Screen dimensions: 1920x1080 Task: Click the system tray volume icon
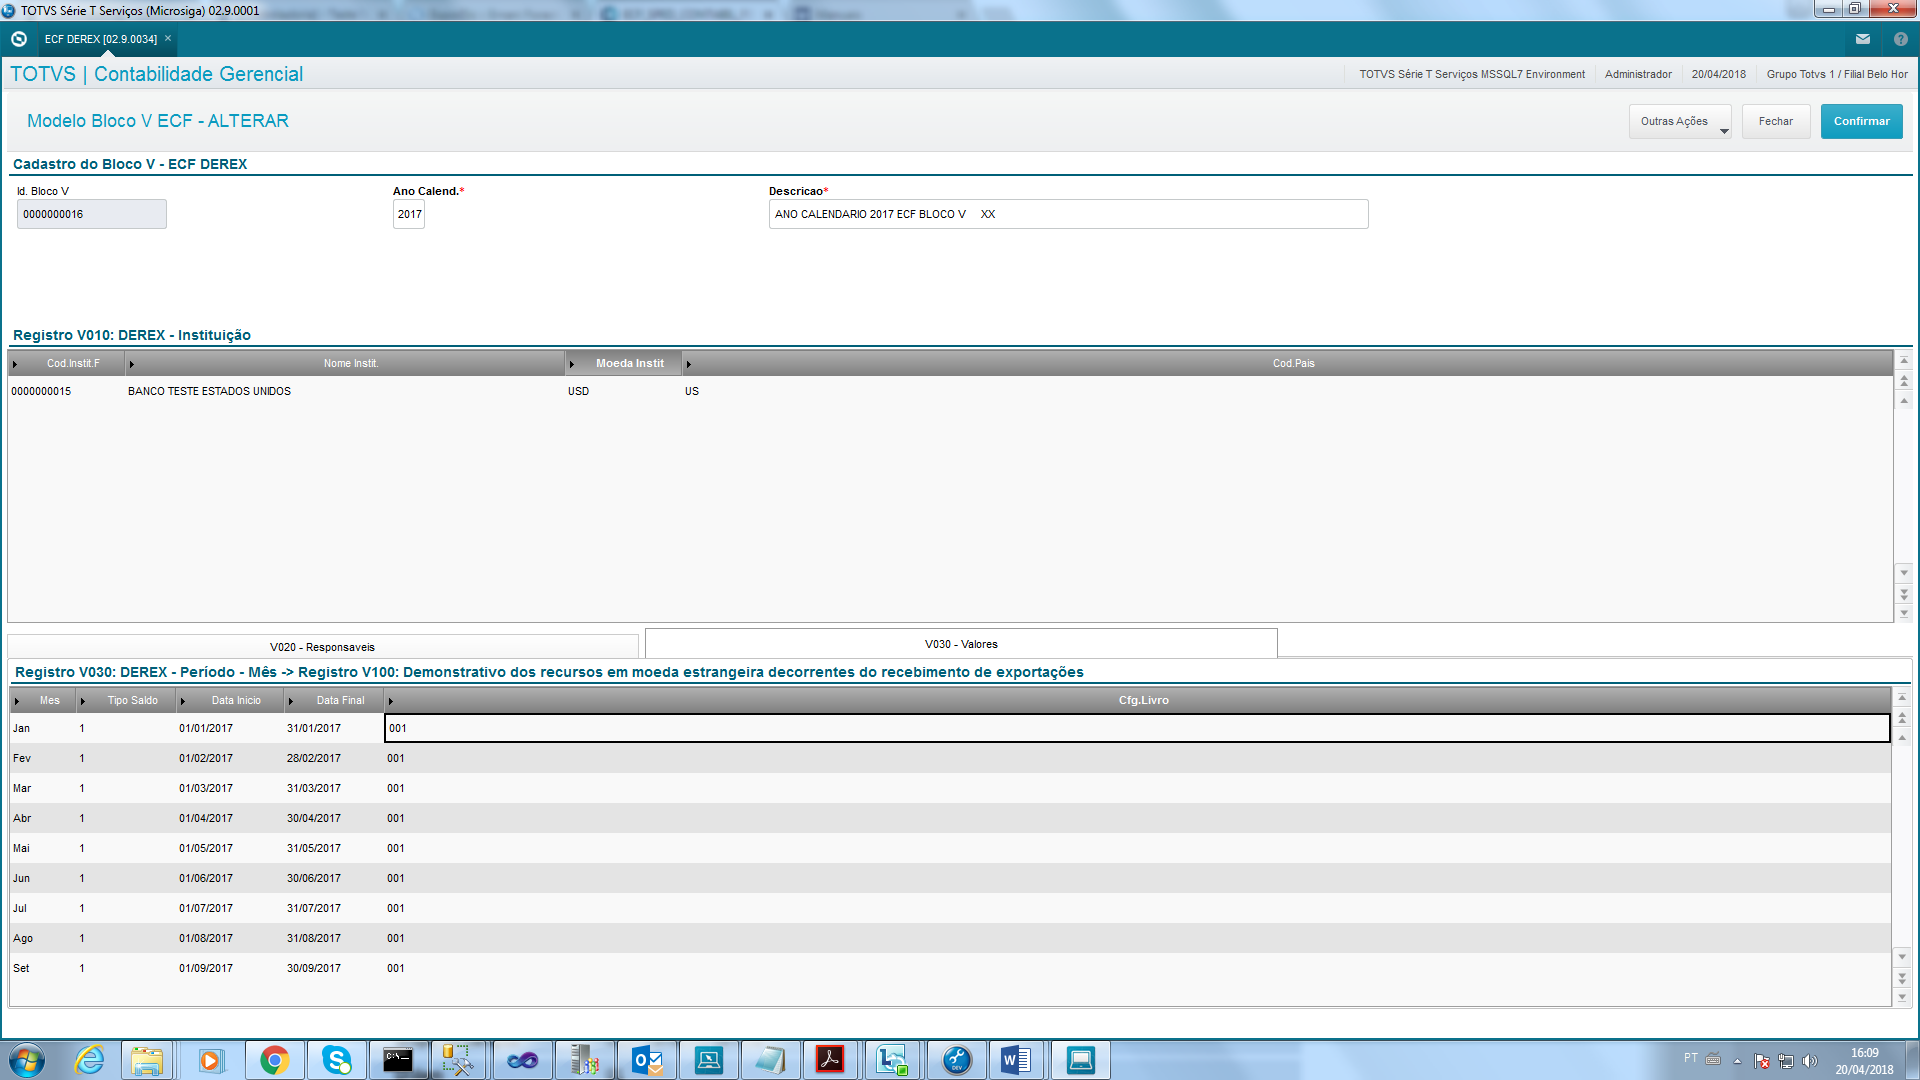click(1809, 1061)
